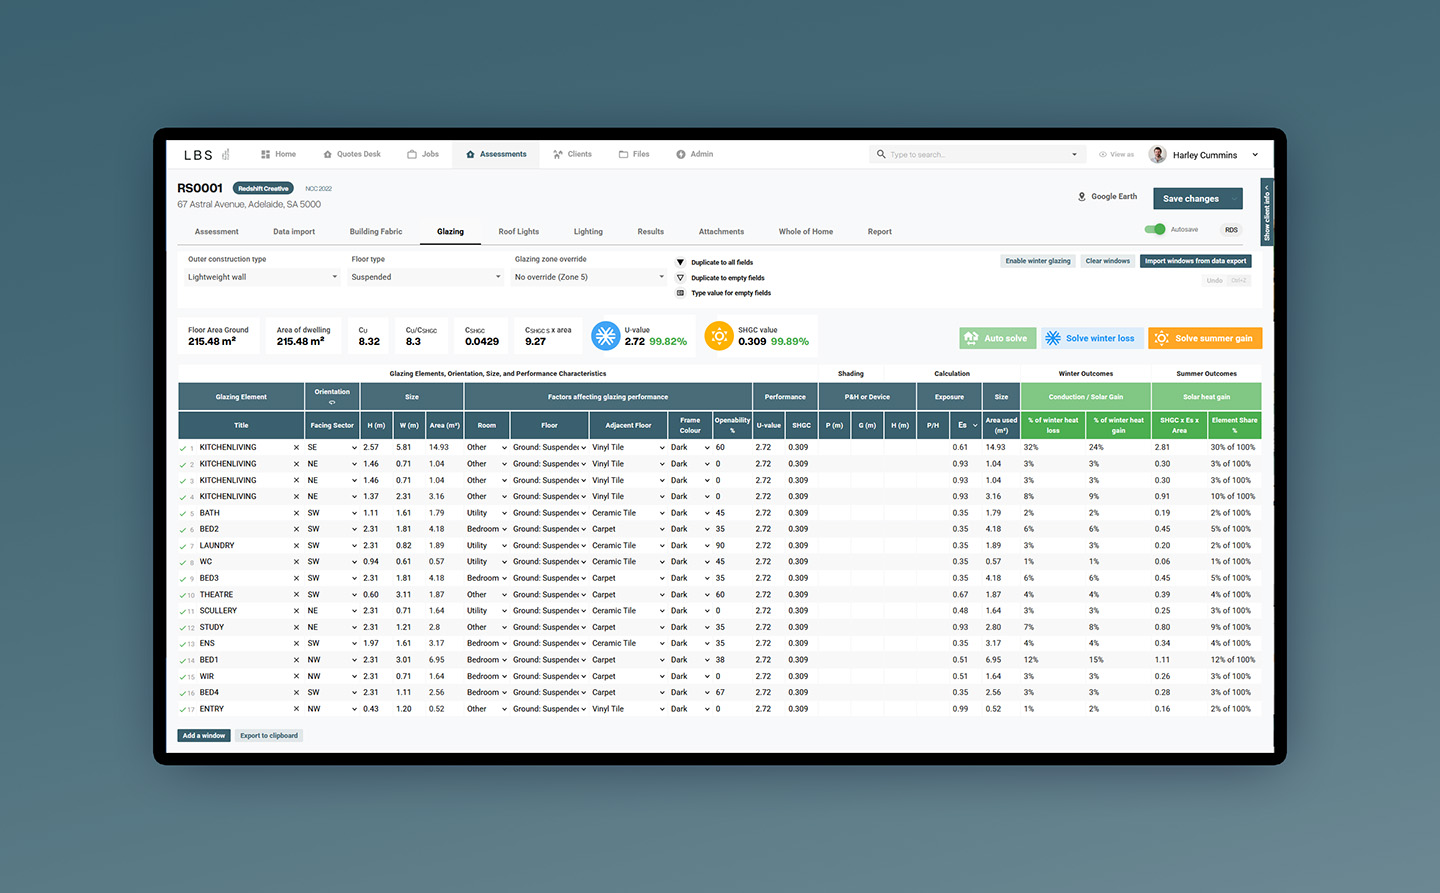Viewport: 1440px width, 893px height.
Task: Expand the Show client info side panel
Action: tap(1267, 211)
